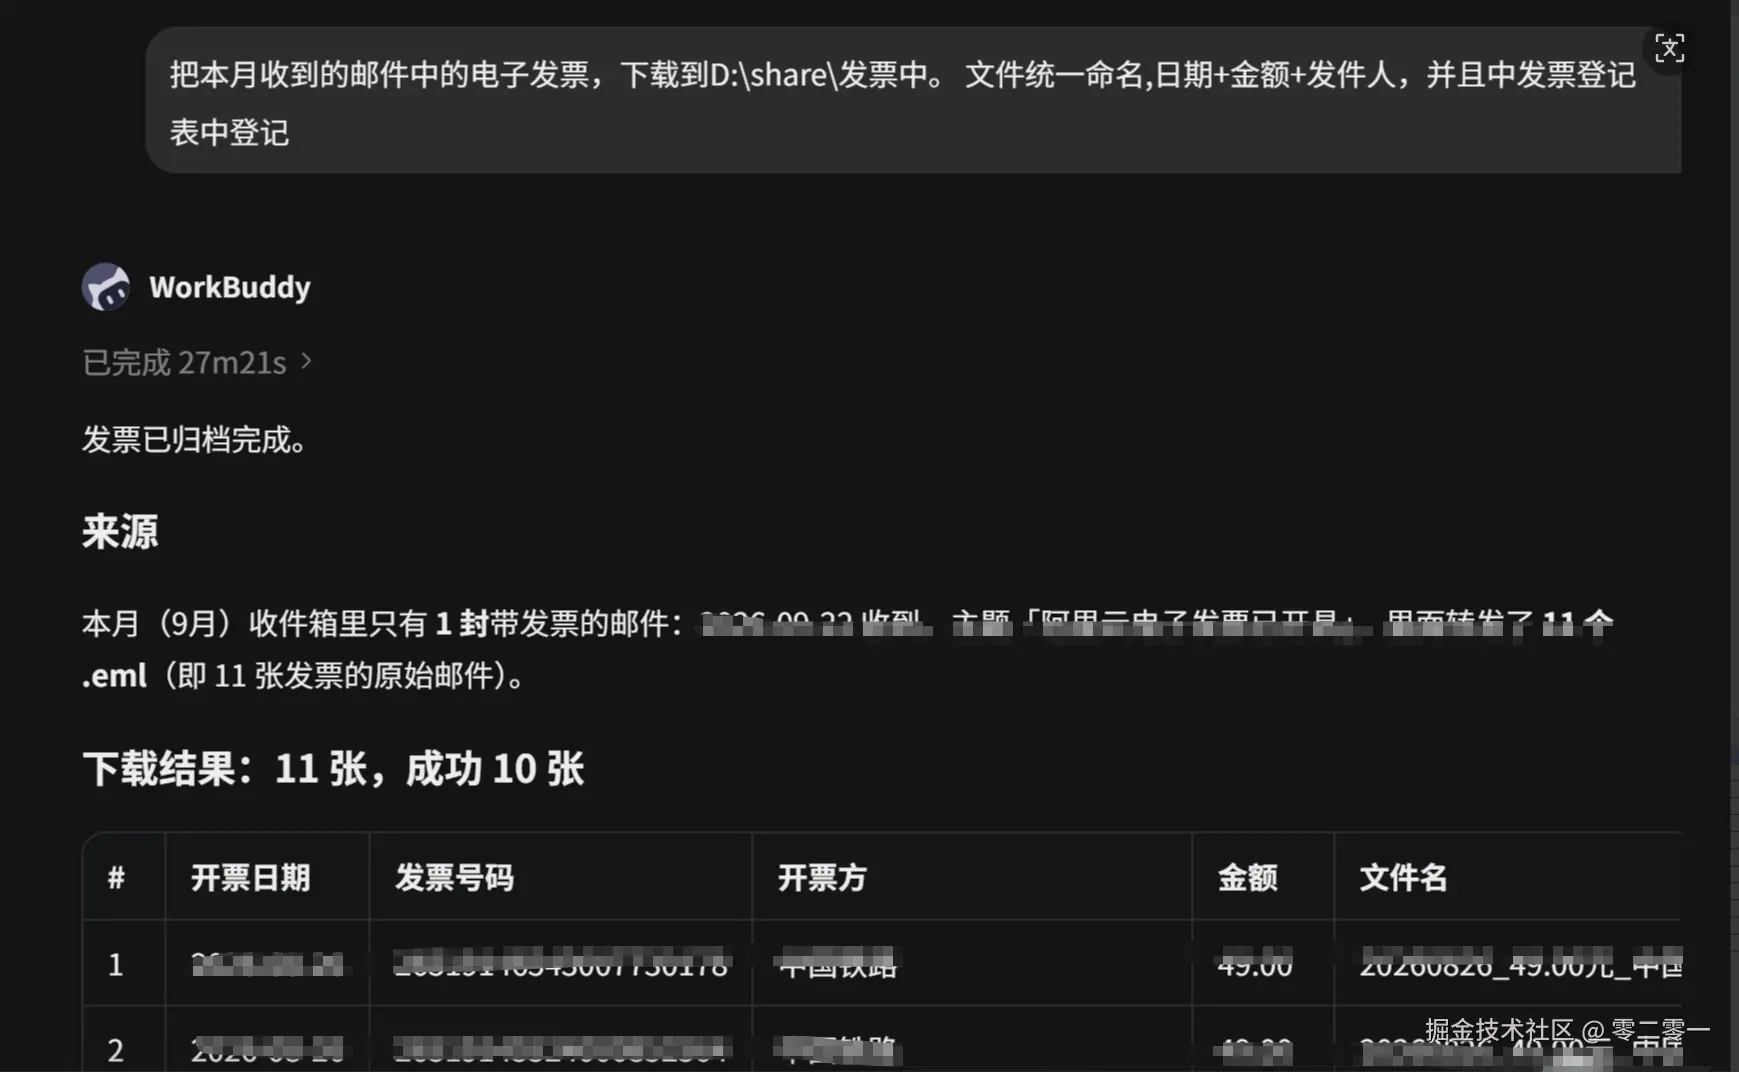Click the 发票已归档完成 line
The width and height of the screenshot is (1739, 1072).
point(195,439)
